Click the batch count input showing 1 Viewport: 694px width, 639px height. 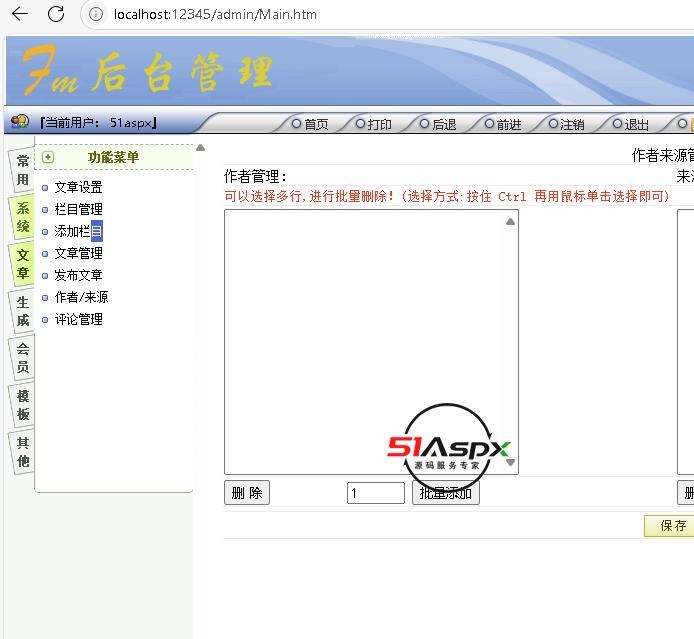point(376,493)
